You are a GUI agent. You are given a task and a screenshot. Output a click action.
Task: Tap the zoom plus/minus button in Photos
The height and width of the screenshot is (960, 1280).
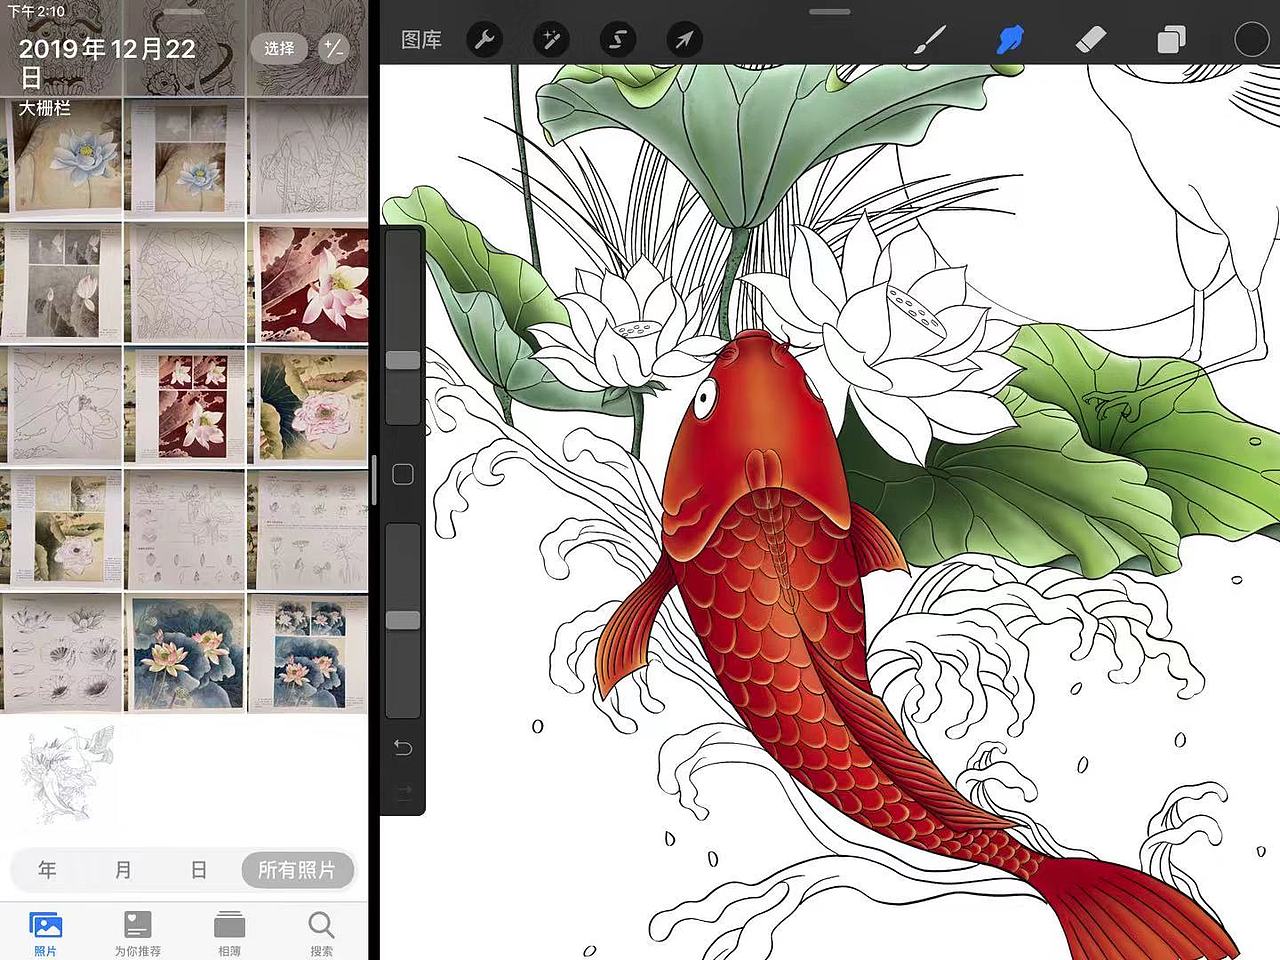333,48
